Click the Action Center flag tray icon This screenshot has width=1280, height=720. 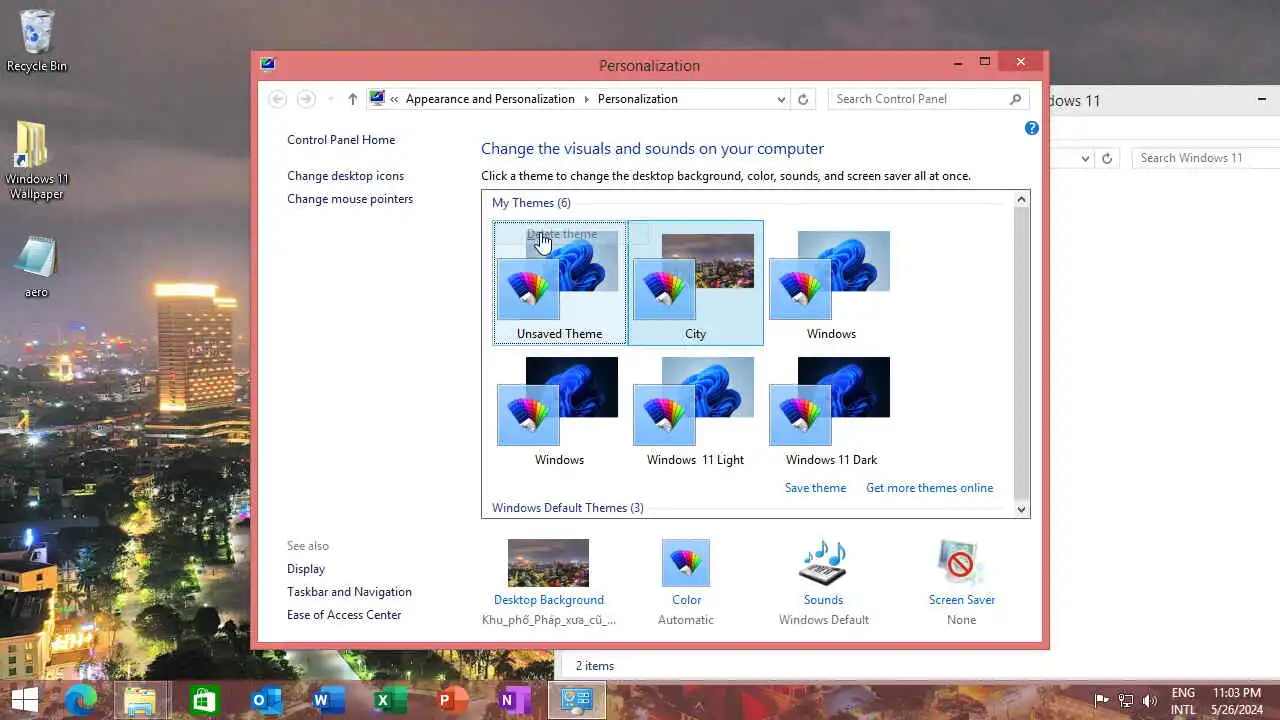tap(1101, 700)
